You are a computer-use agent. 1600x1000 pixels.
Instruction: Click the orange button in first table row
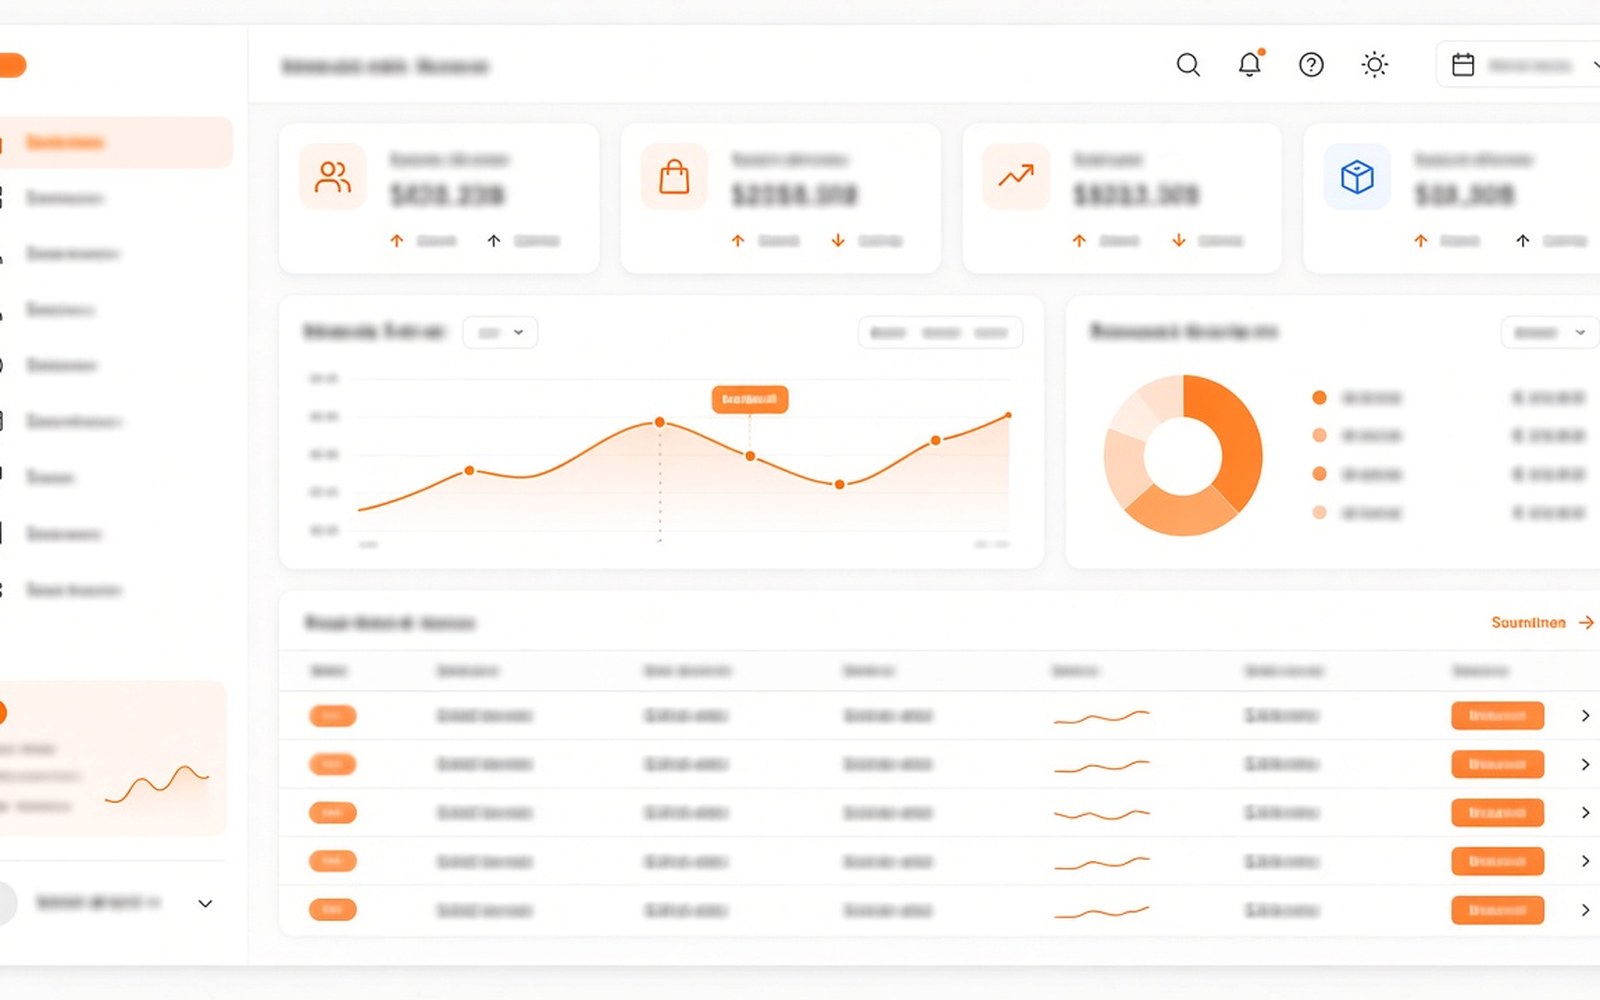click(x=1497, y=716)
